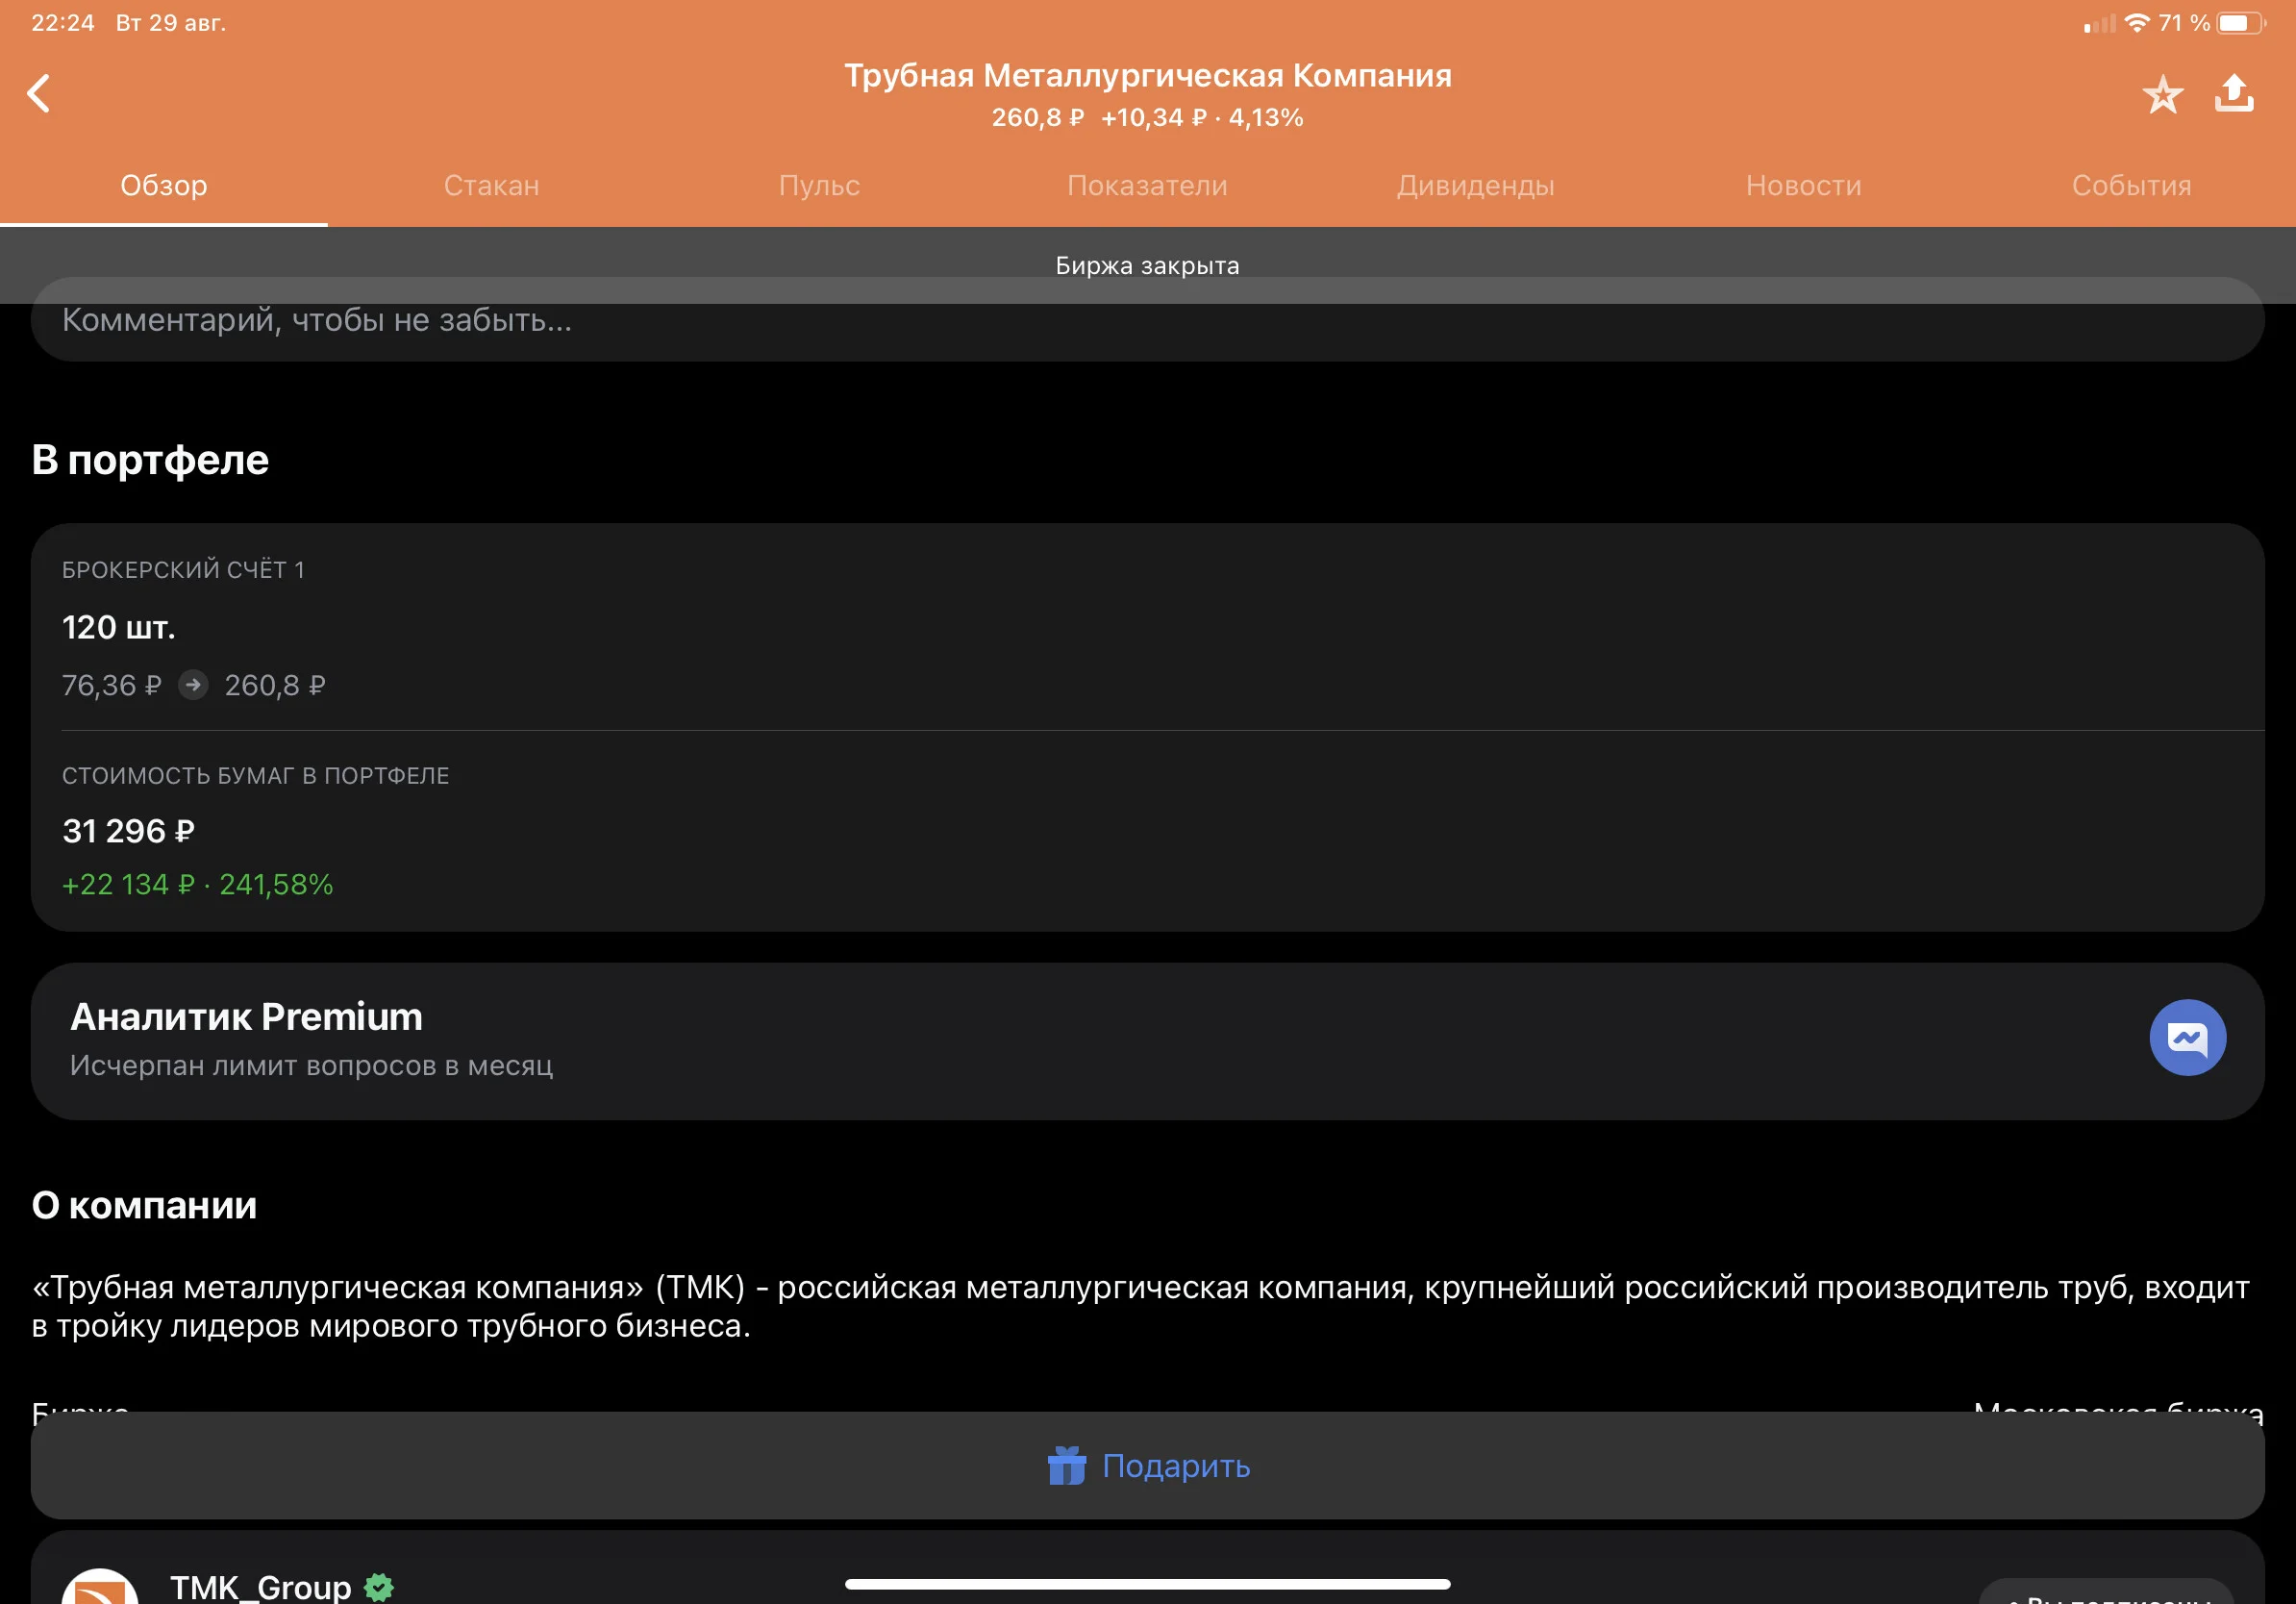Tap the battery indicator in status bar
The width and height of the screenshot is (2296, 1604).
pyautogui.click(x=2240, y=22)
